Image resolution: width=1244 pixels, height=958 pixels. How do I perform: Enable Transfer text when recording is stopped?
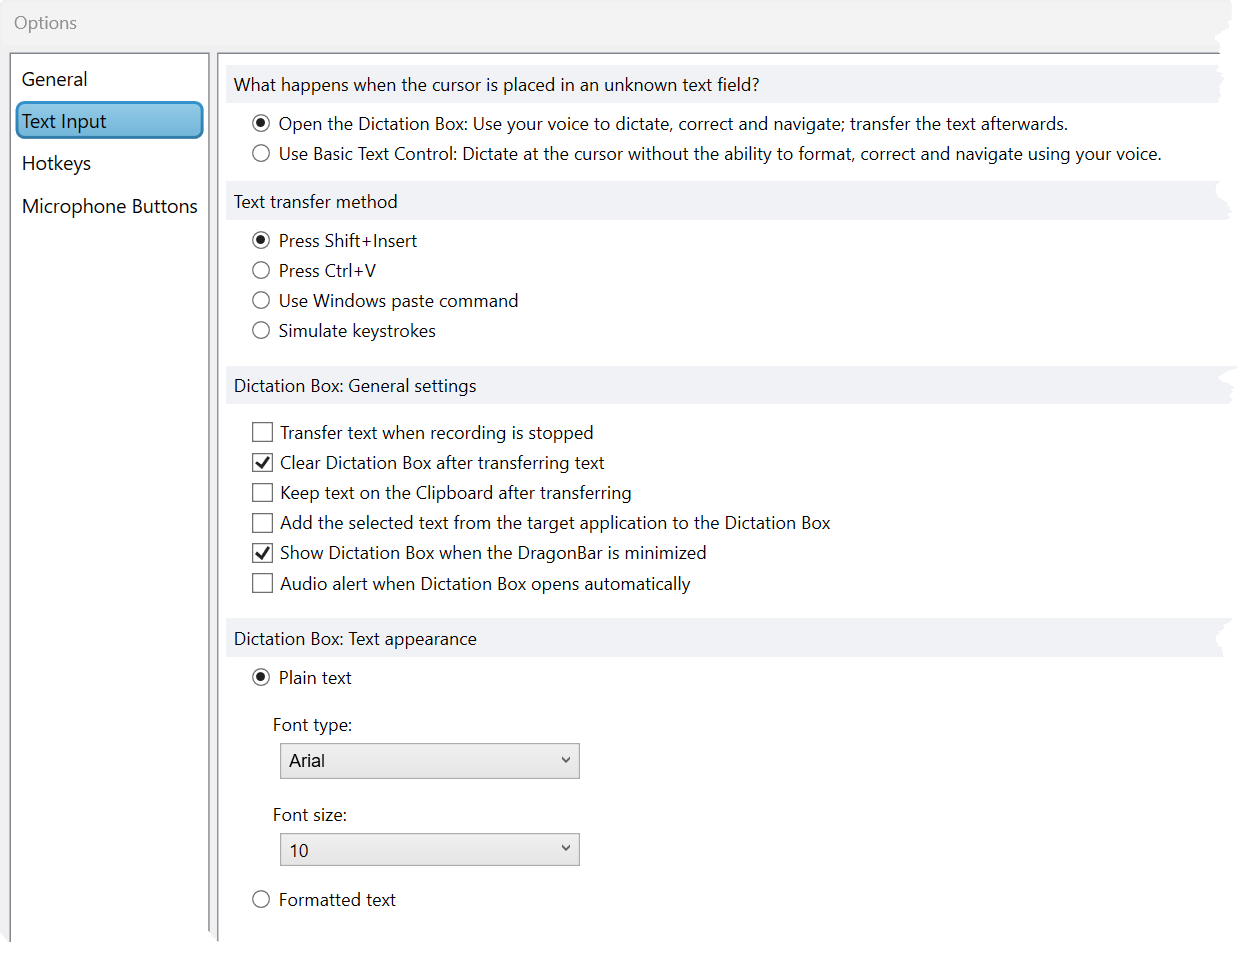(x=263, y=433)
